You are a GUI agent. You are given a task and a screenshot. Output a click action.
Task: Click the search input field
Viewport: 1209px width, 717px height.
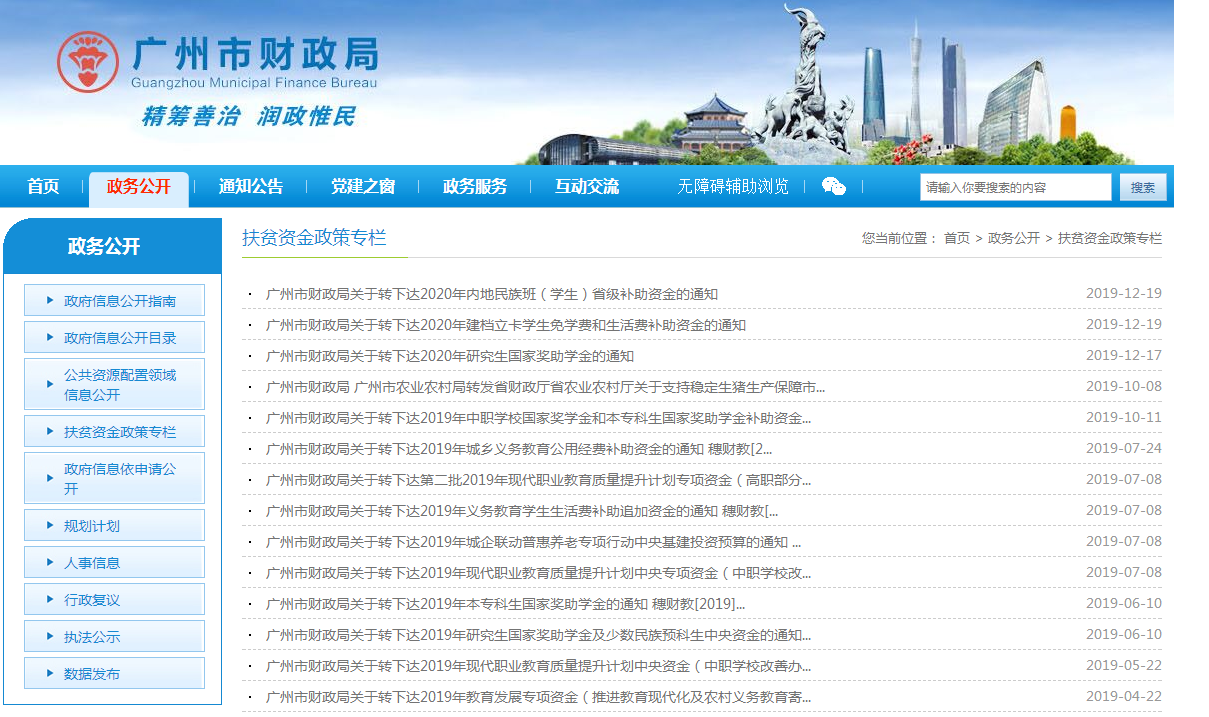click(1014, 187)
